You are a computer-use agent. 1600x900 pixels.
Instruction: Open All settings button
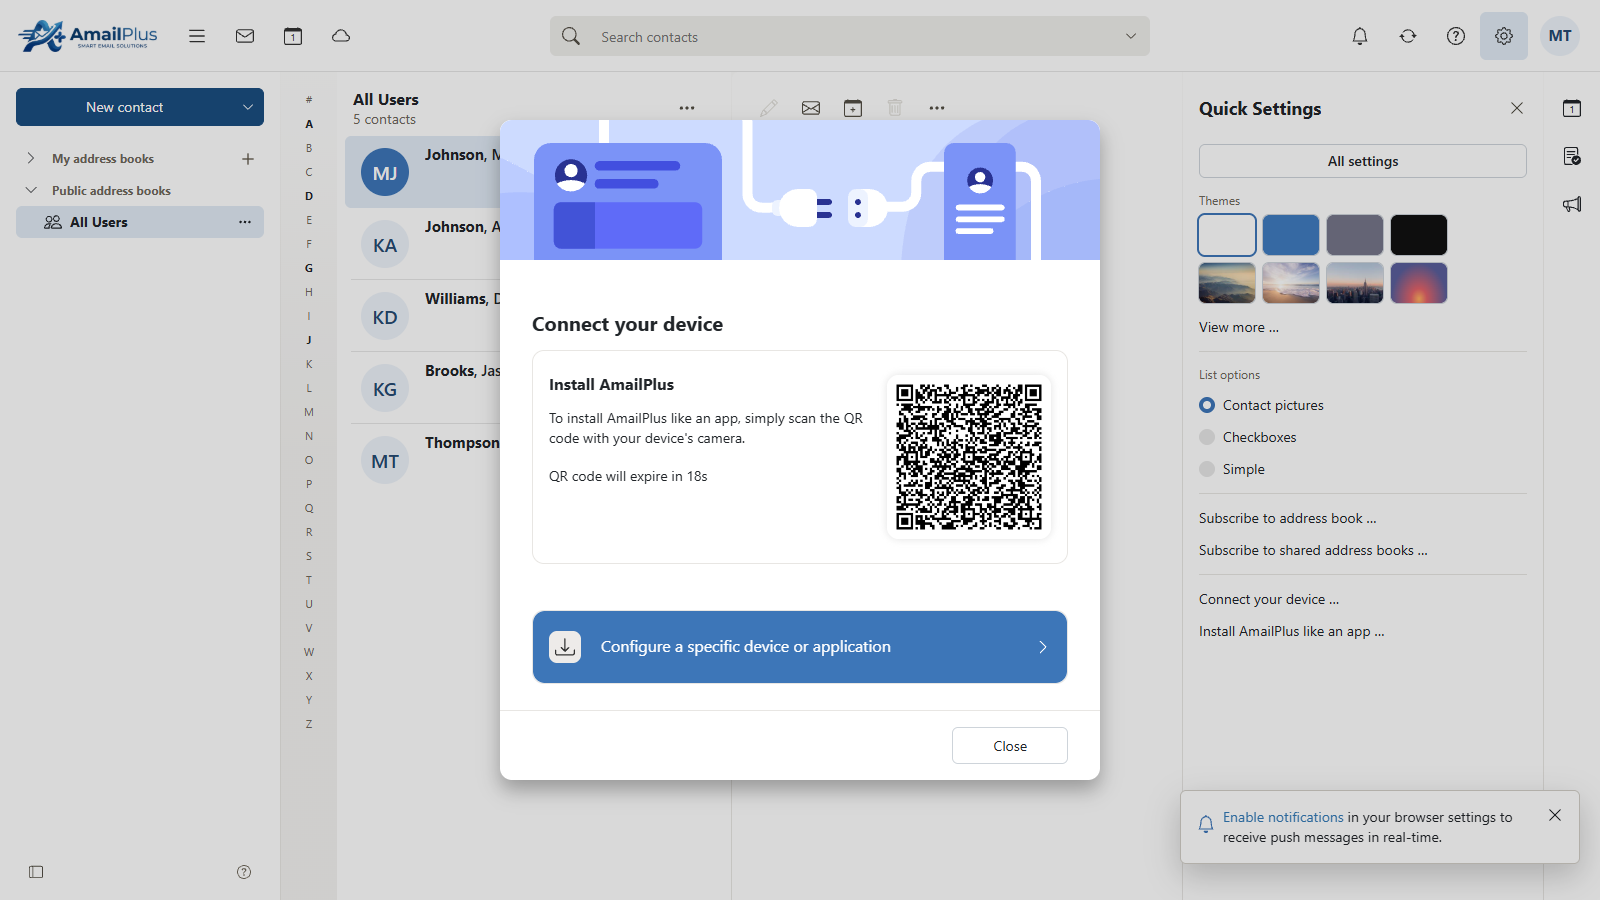pos(1363,161)
